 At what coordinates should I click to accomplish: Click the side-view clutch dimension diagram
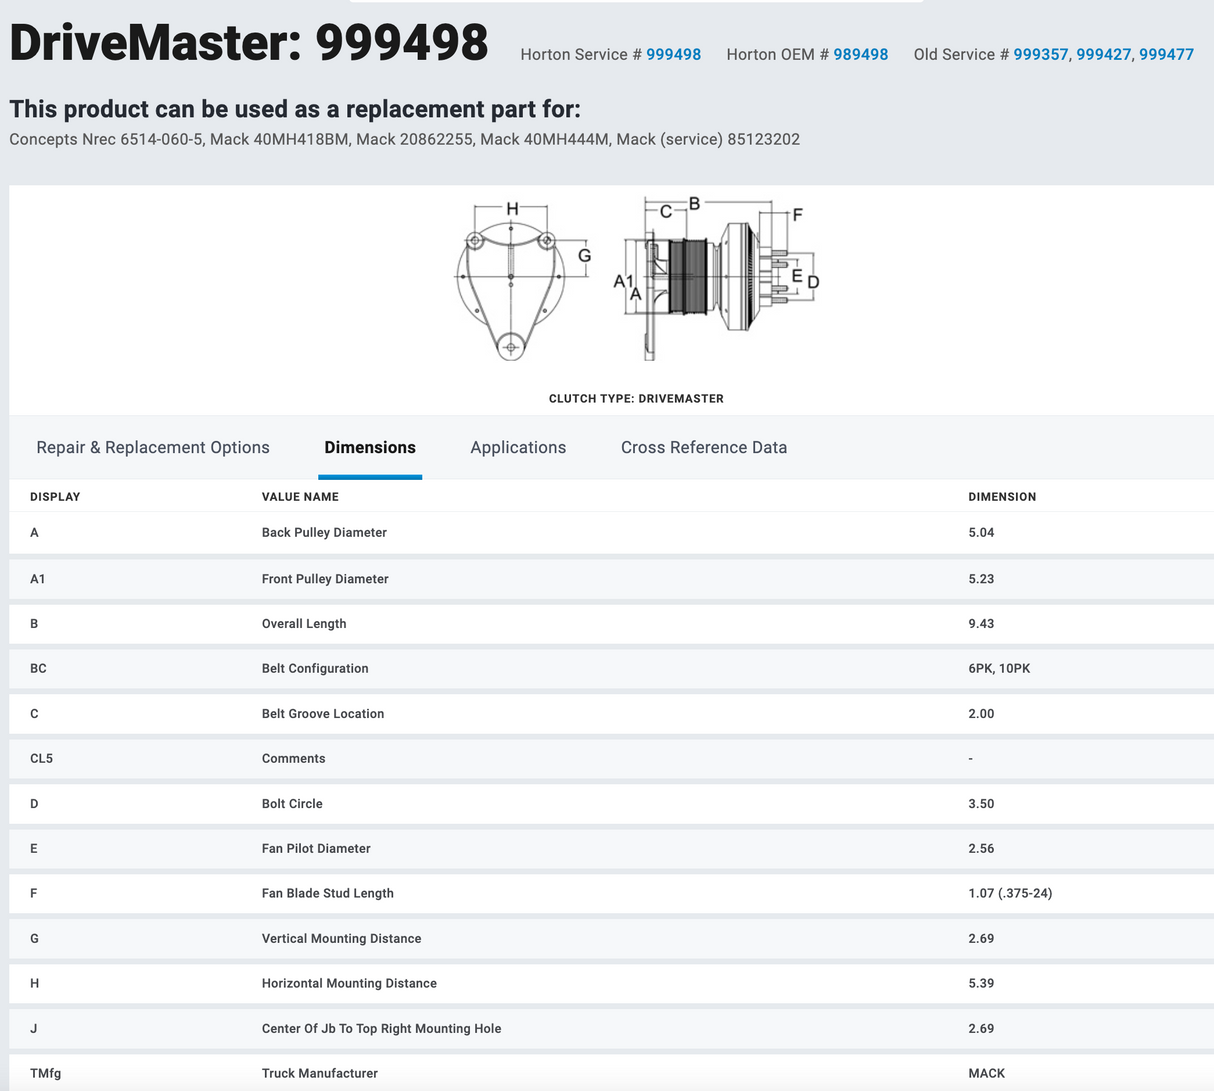coord(715,278)
